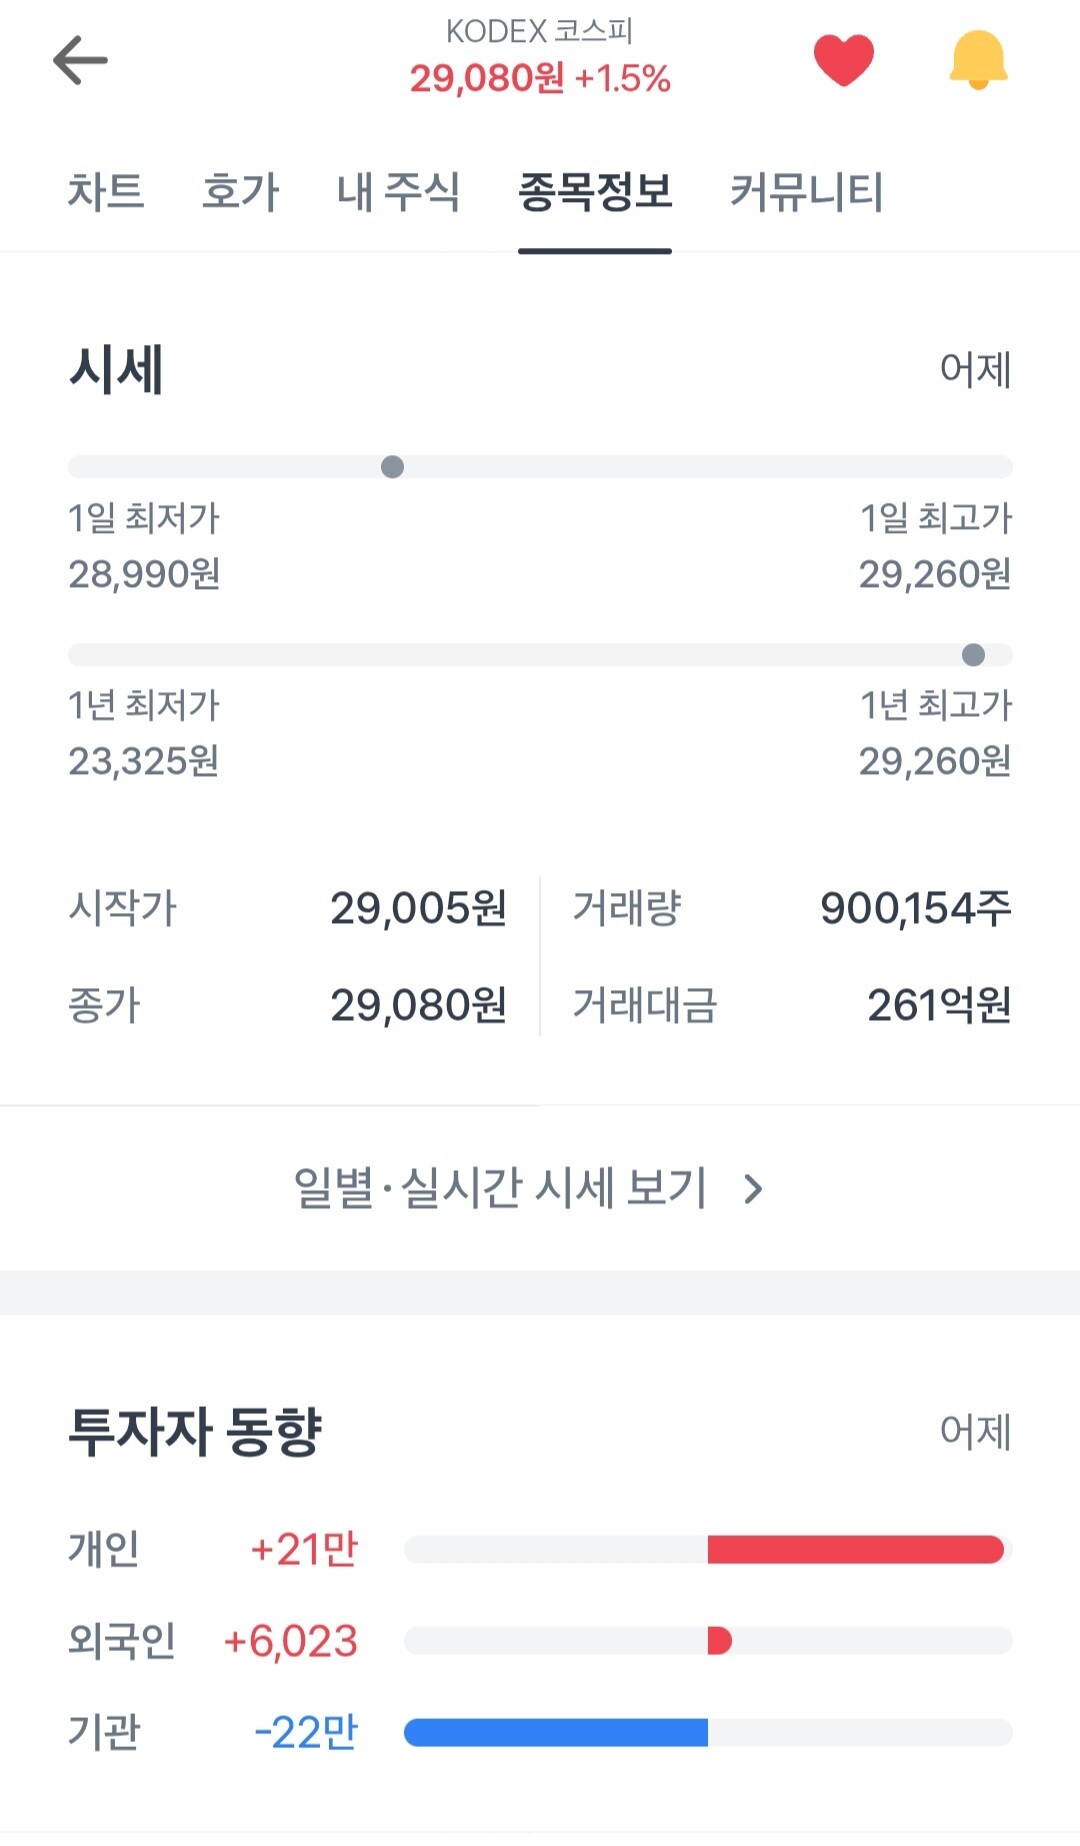Tap the yellow bell alert icon
Viewport: 1080px width, 1846px height.
click(x=978, y=60)
